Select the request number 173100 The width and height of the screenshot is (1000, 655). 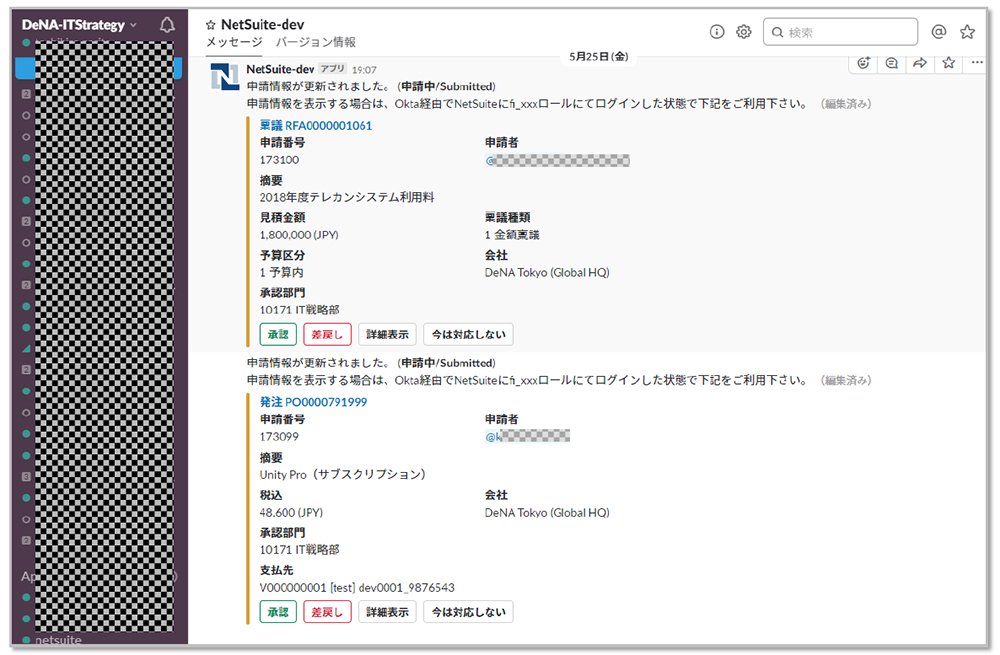279,160
